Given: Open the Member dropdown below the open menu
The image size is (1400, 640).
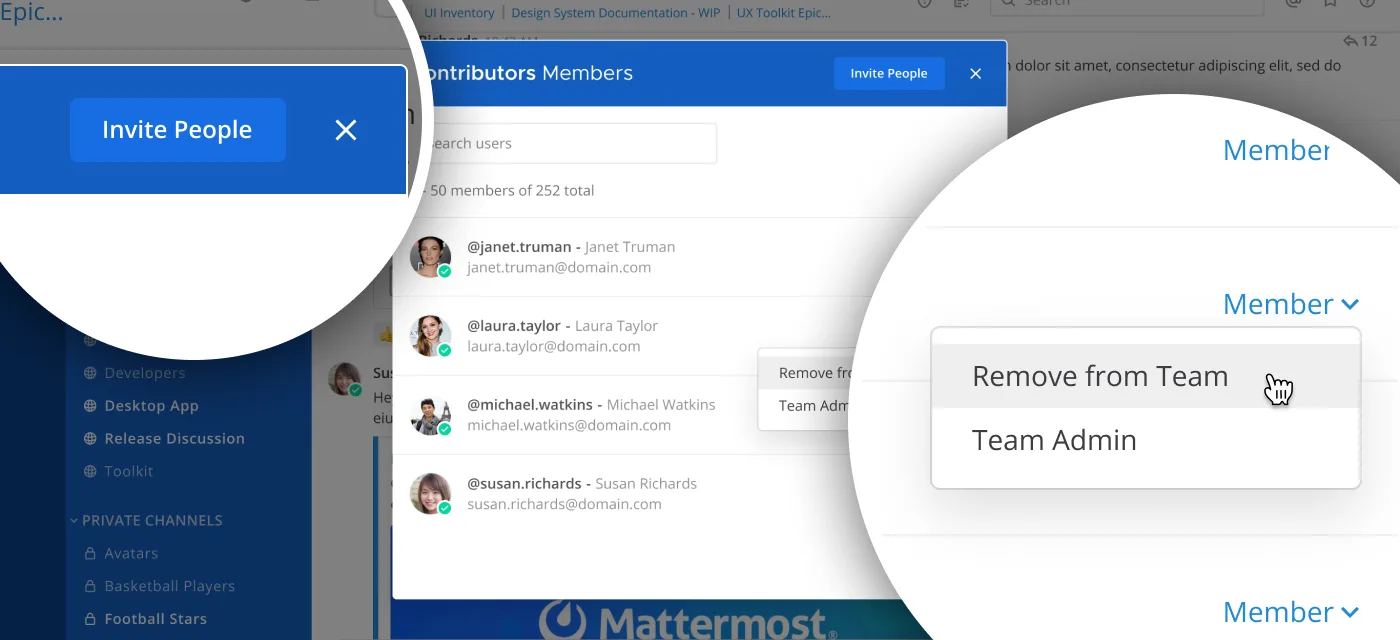Looking at the screenshot, I should [1291, 612].
